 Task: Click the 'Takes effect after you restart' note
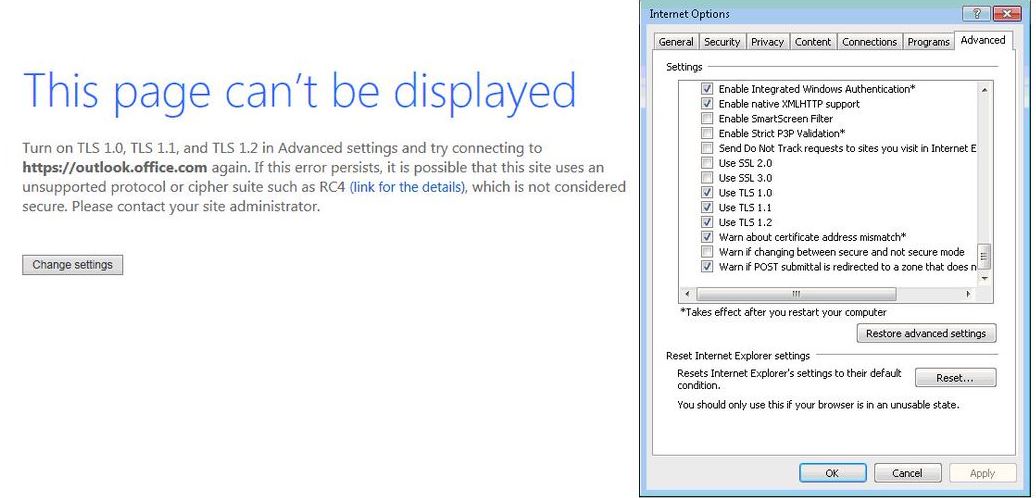point(783,312)
